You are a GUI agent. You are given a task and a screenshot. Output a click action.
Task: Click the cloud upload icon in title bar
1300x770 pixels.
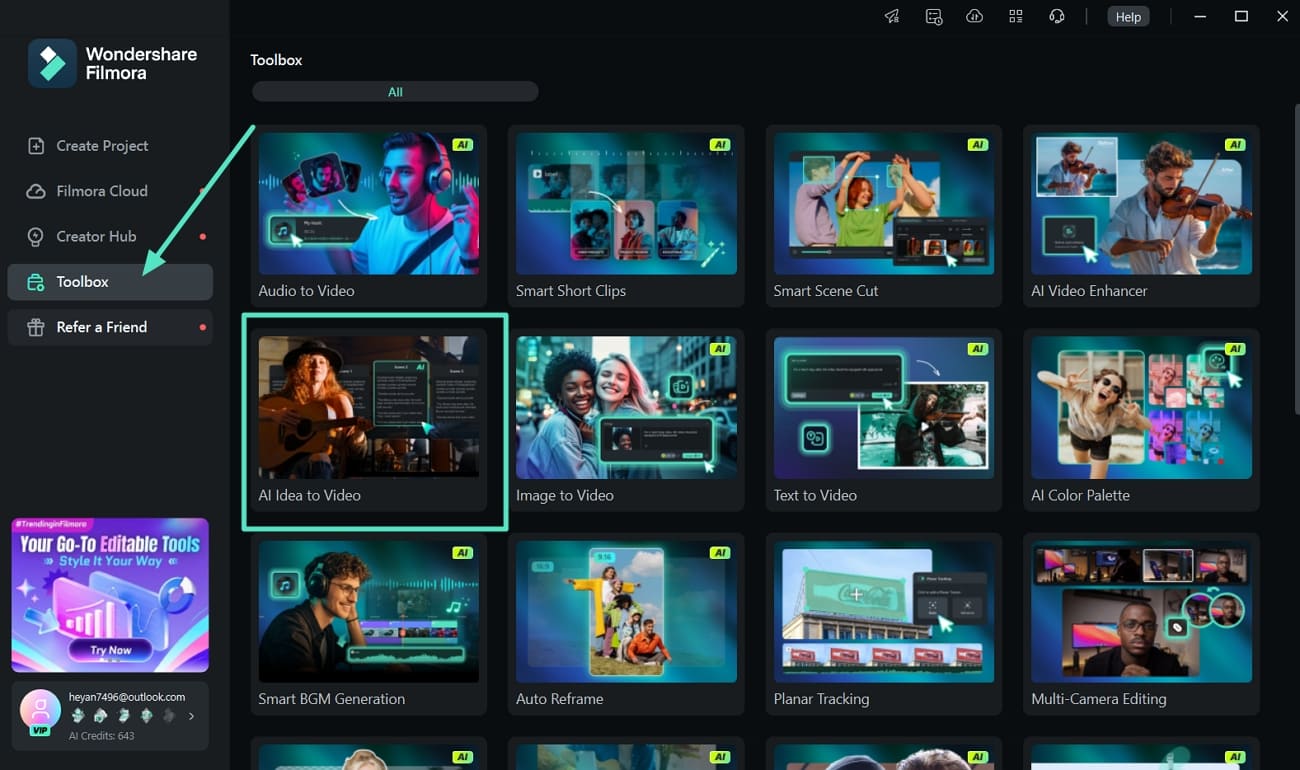975,17
